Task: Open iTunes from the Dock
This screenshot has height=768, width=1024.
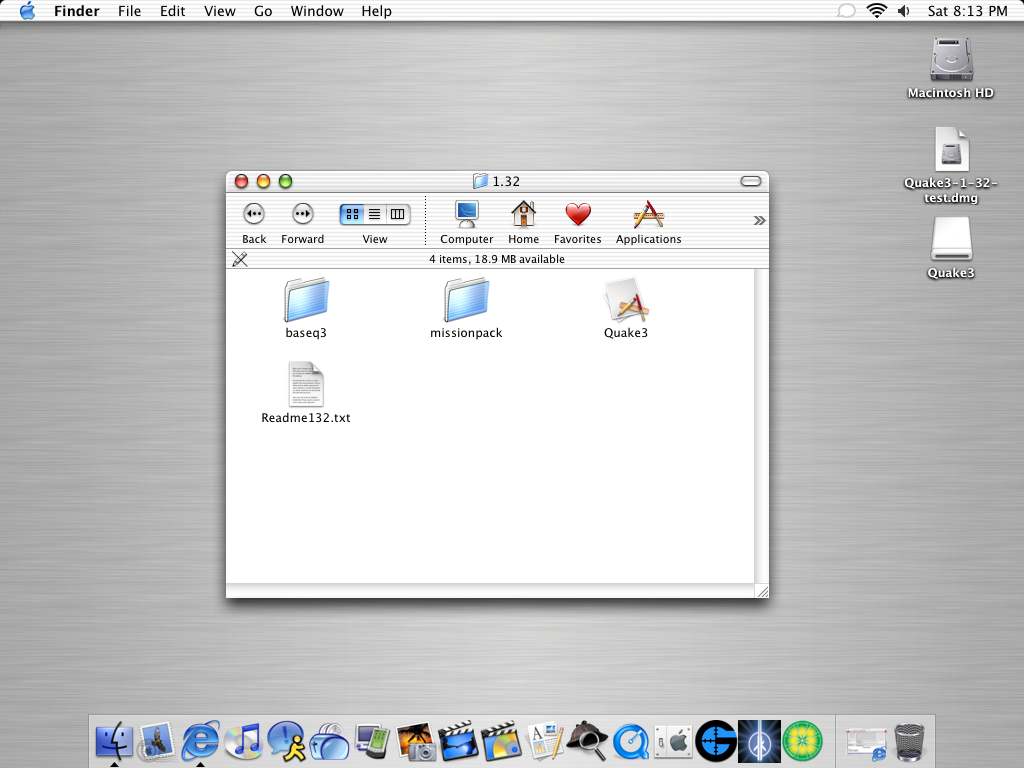Action: tap(243, 741)
